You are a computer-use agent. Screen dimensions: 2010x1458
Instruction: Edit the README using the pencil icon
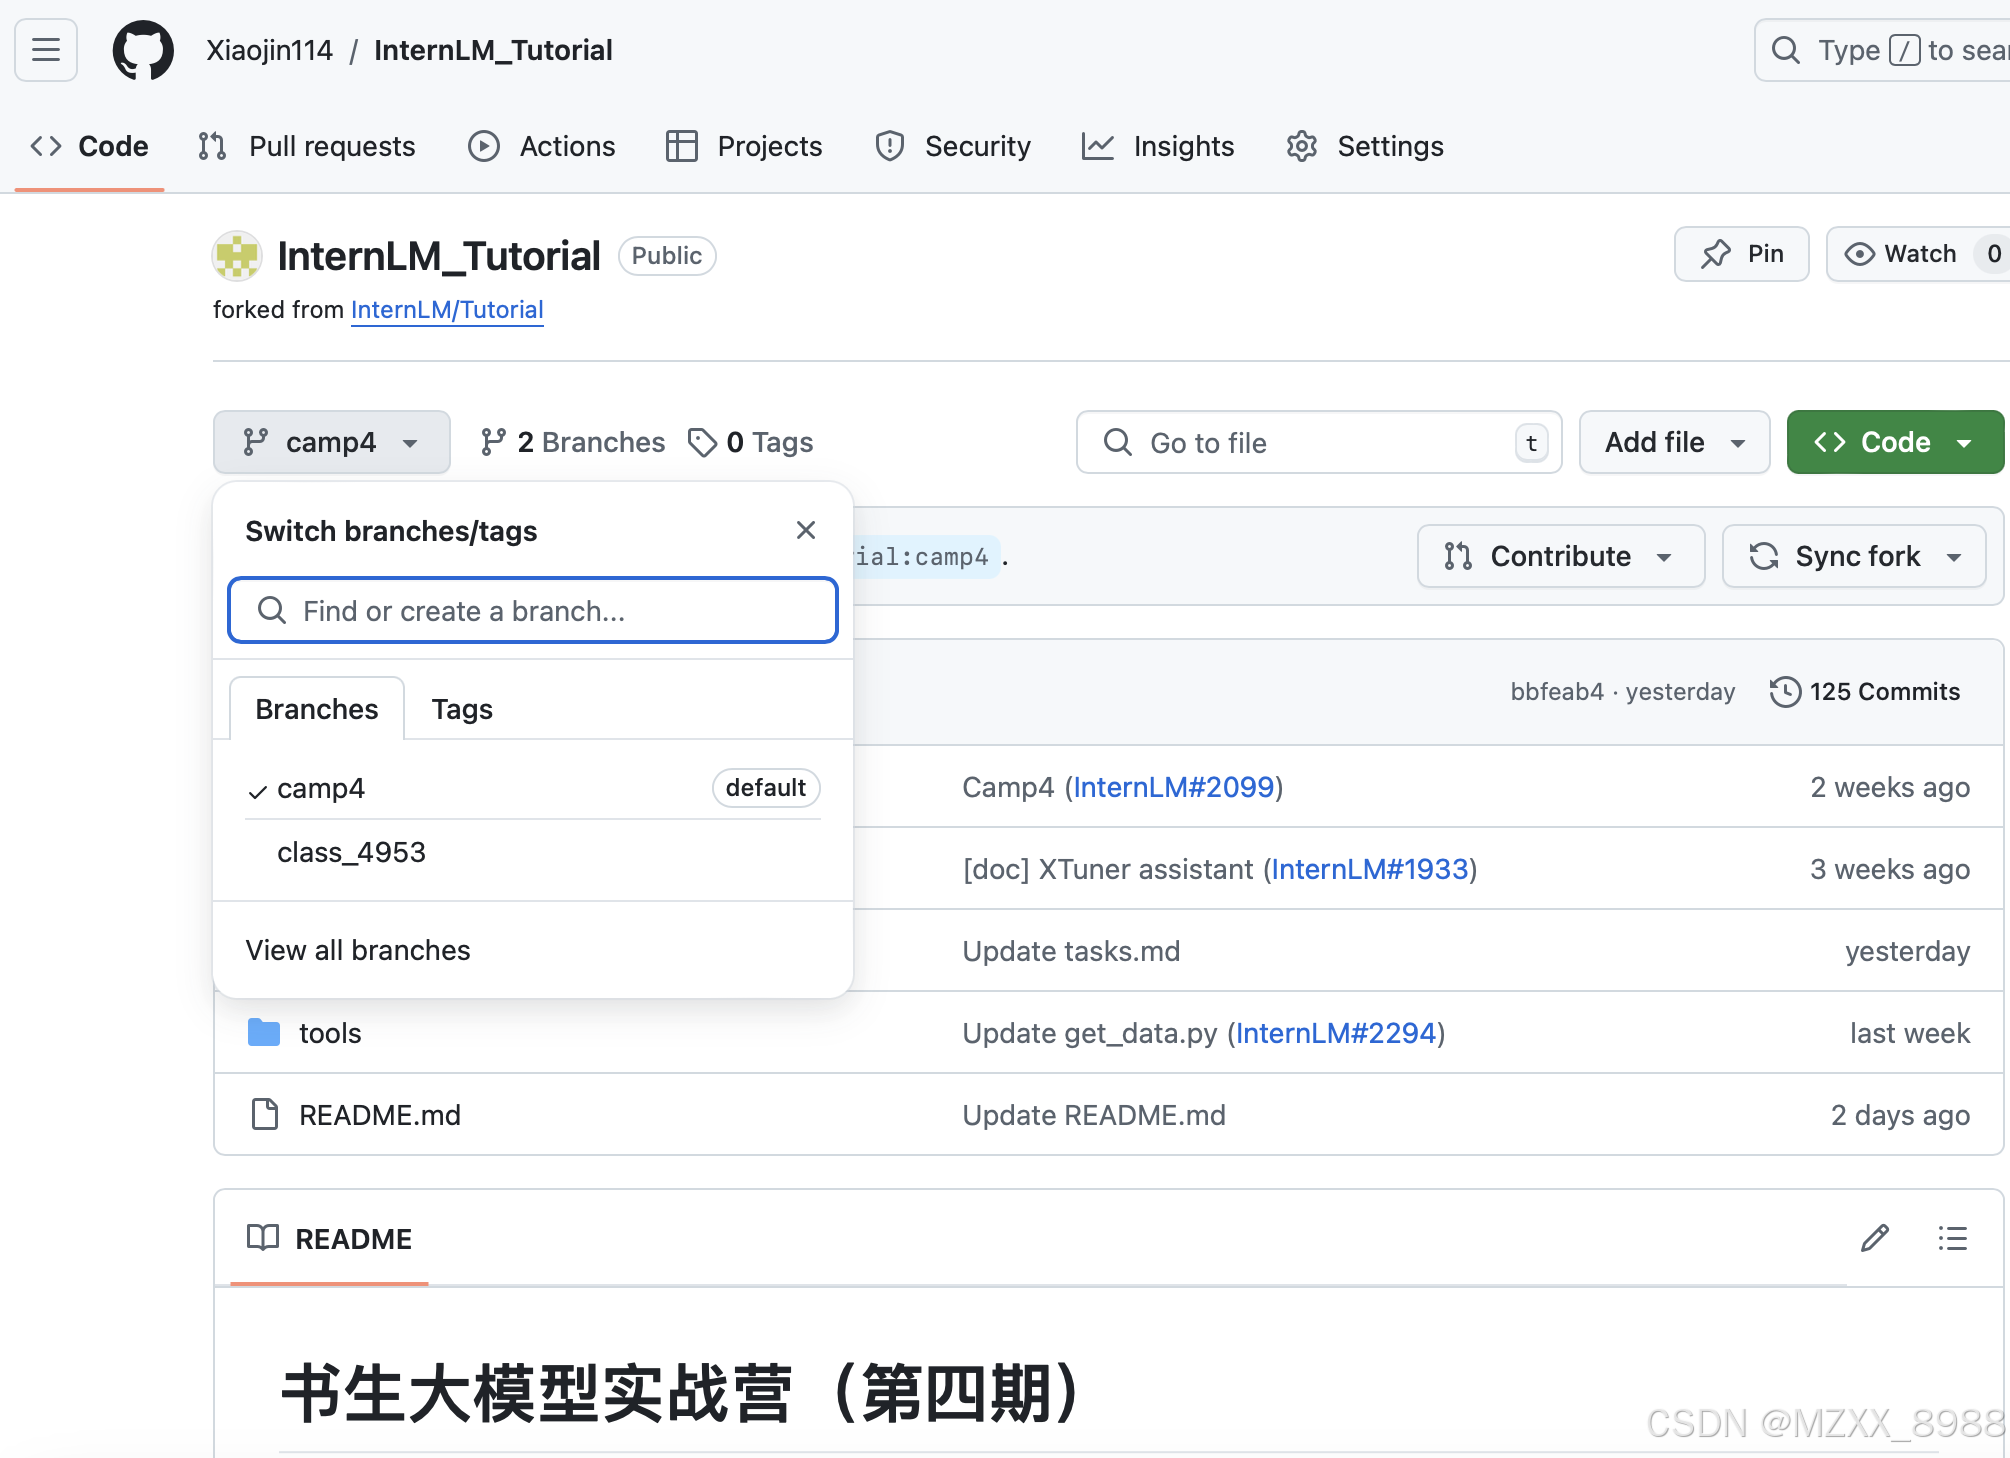pyautogui.click(x=1874, y=1239)
